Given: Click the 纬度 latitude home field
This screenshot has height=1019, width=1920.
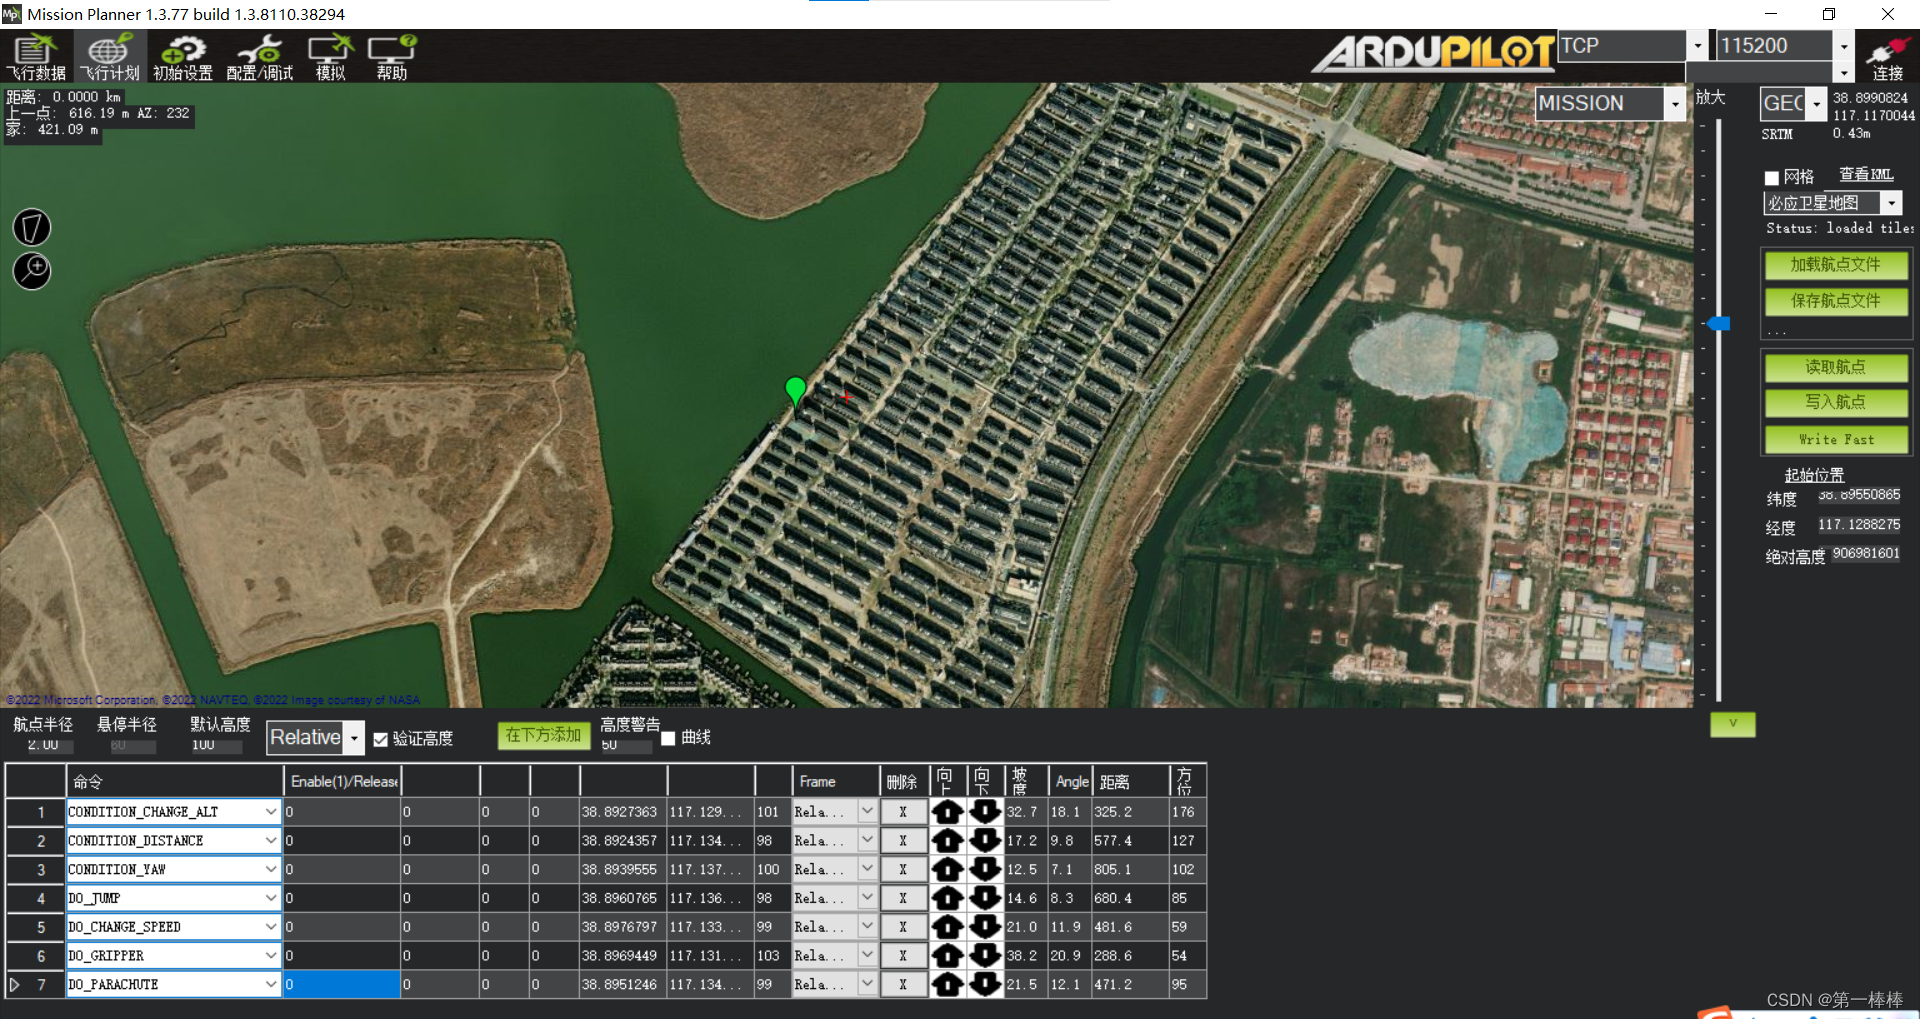Looking at the screenshot, I should (x=1859, y=495).
